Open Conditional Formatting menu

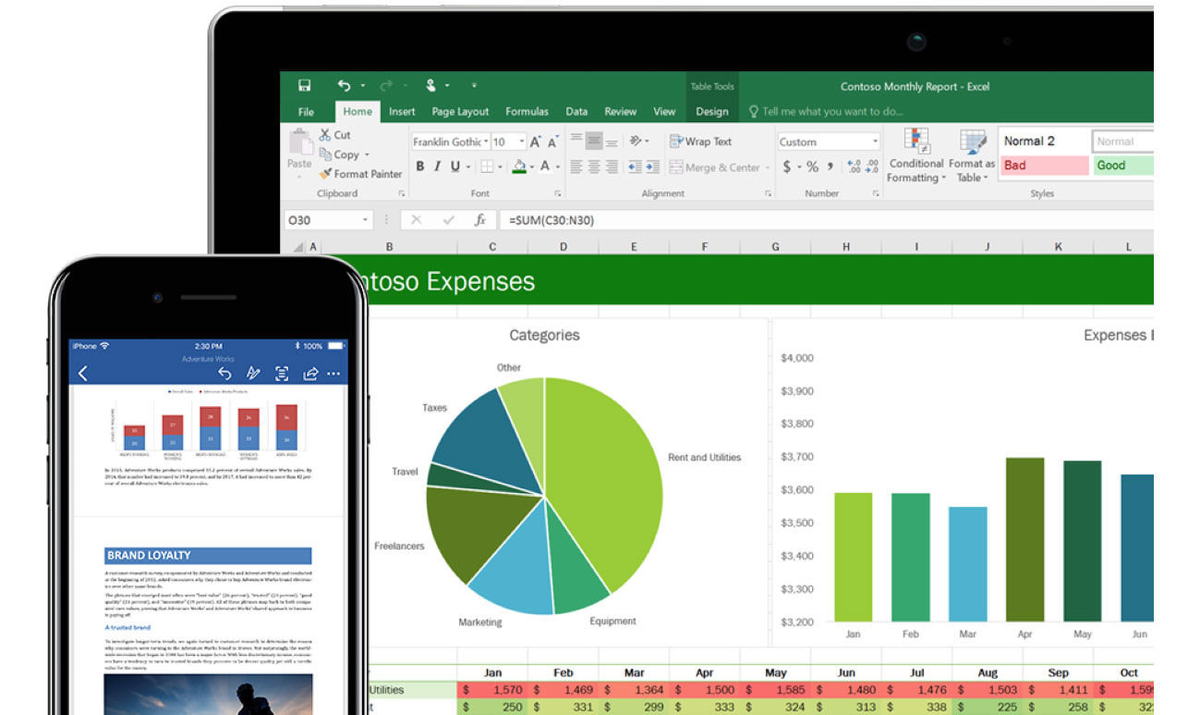point(916,156)
